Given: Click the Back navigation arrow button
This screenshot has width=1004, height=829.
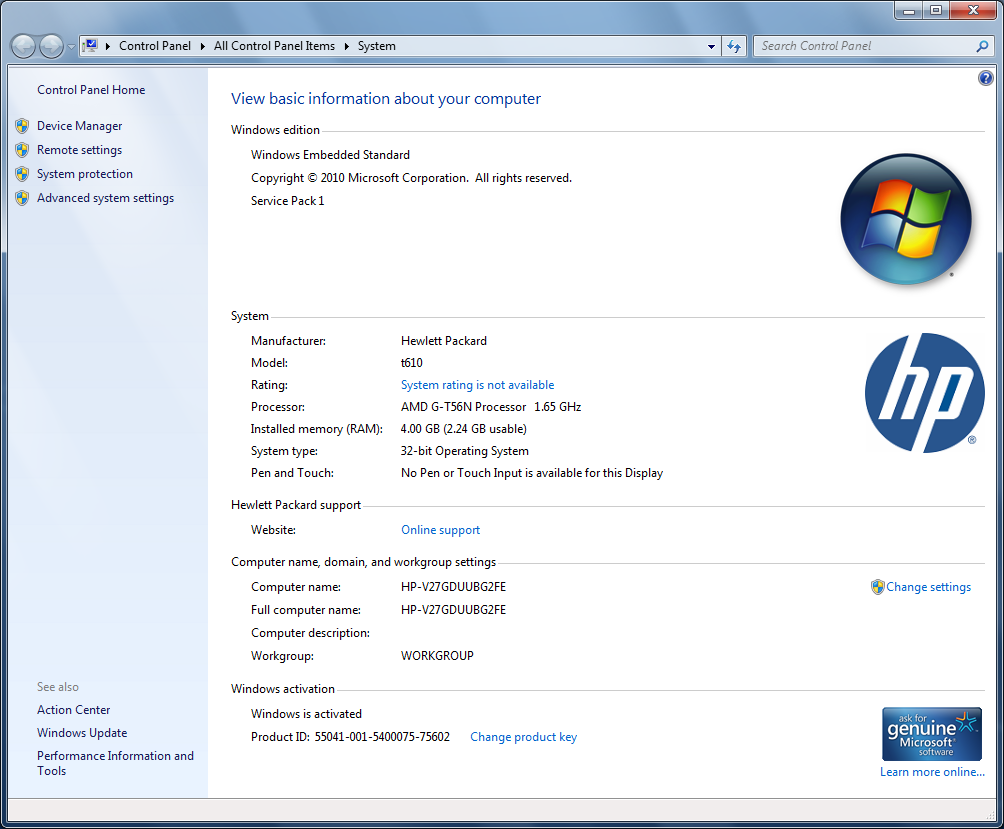Looking at the screenshot, I should tap(24, 46).
